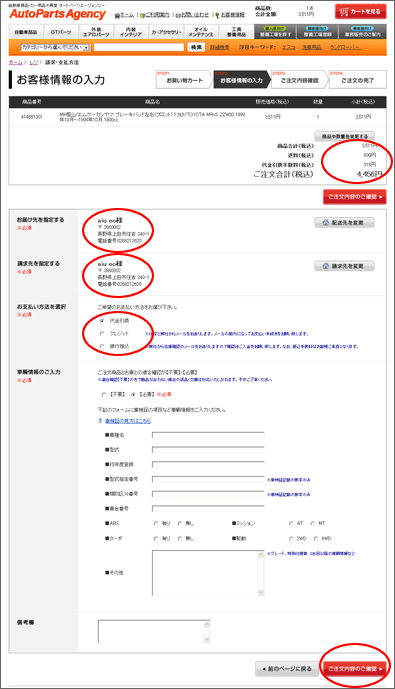Open the cart with カートを見る button
Screen dimensions: 395x689
[360, 12]
